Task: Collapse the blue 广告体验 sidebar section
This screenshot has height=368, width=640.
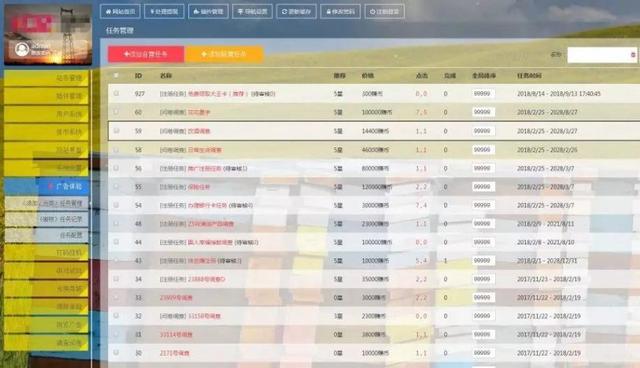Action: tap(46, 186)
